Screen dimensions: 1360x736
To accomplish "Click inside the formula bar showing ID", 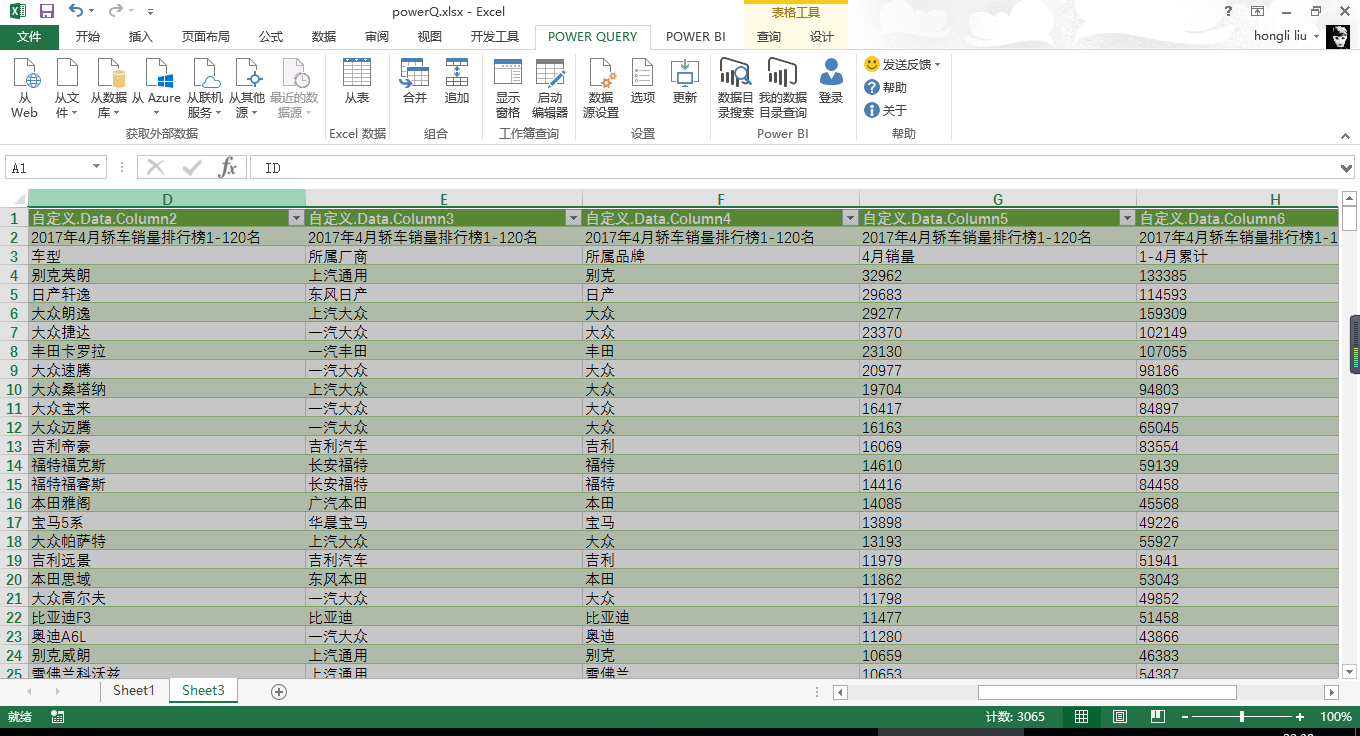I will coord(795,168).
